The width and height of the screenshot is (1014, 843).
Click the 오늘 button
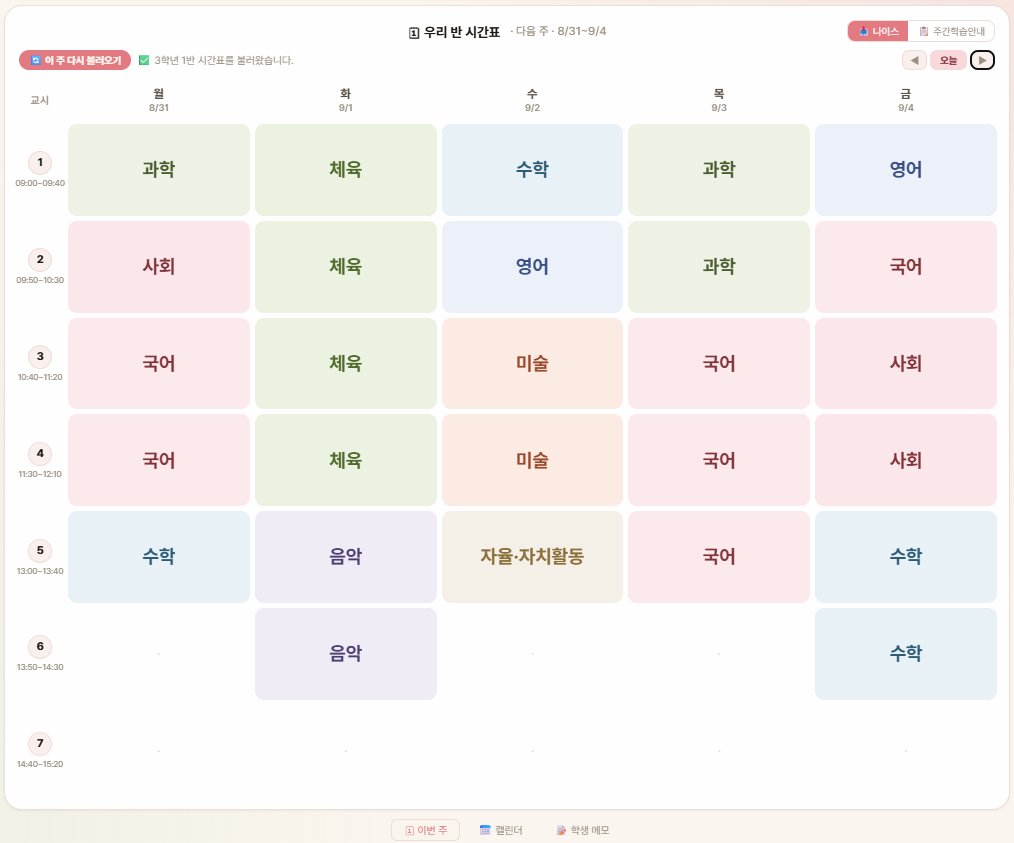coord(948,60)
